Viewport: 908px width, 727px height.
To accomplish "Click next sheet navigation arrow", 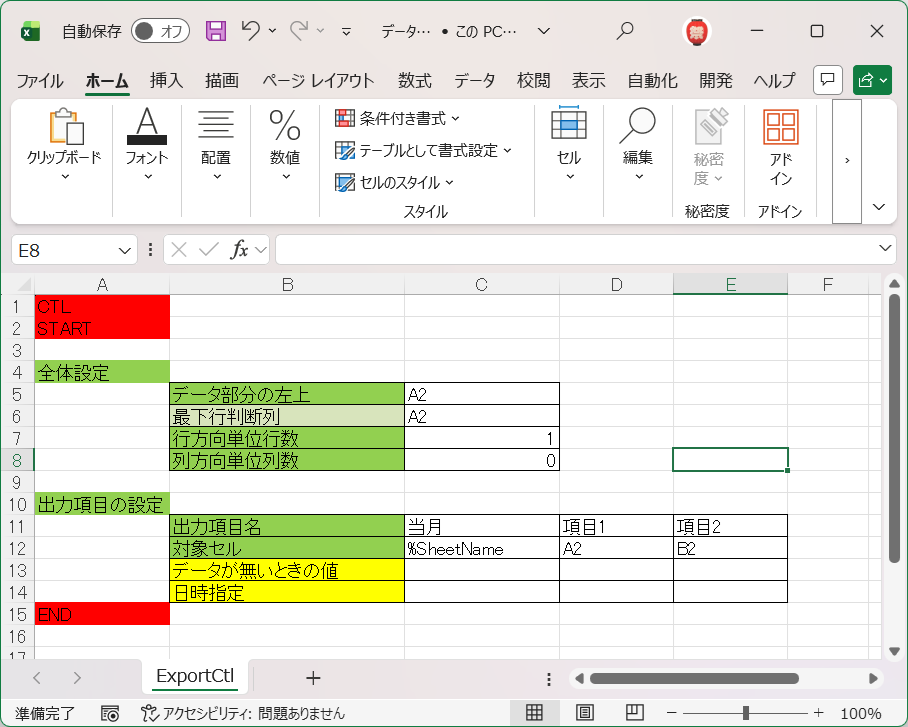I will (x=78, y=678).
